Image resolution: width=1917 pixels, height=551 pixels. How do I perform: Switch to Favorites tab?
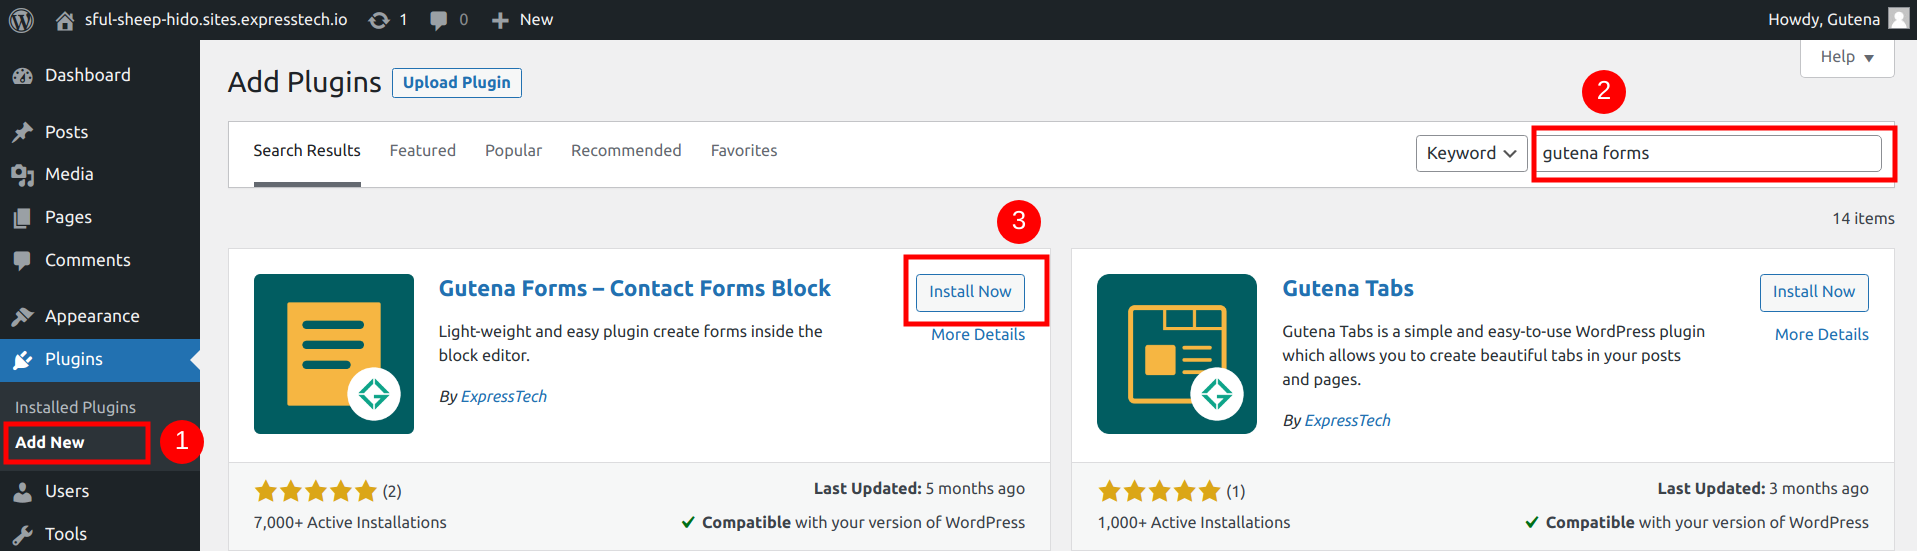(744, 151)
